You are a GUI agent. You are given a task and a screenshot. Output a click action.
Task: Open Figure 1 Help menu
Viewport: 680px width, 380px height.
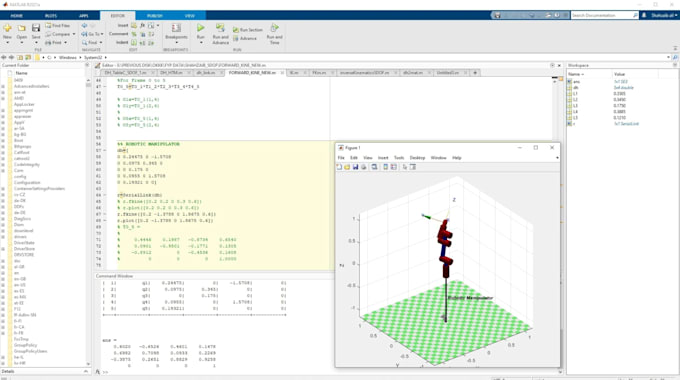click(457, 158)
